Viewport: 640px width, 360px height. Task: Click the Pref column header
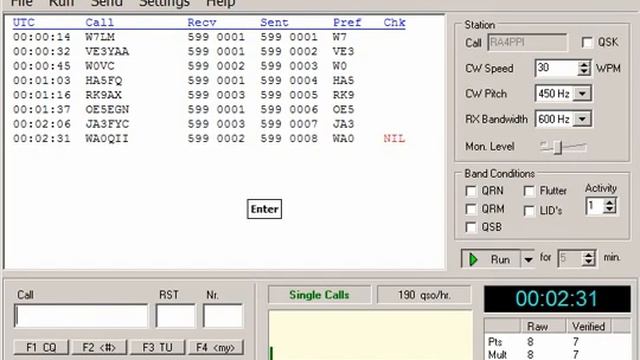[x=347, y=22]
